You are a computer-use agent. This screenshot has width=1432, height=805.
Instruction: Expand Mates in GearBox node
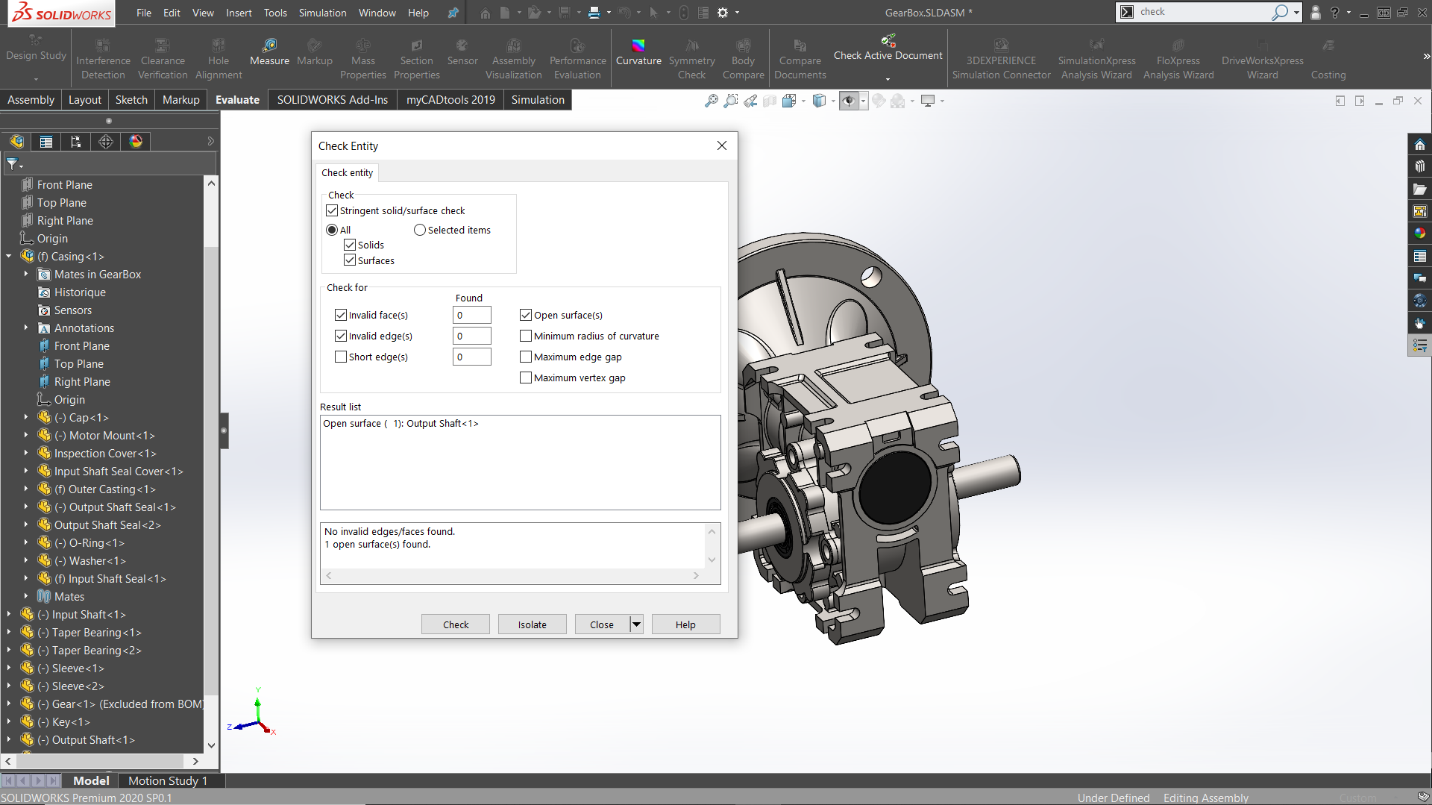click(x=27, y=274)
